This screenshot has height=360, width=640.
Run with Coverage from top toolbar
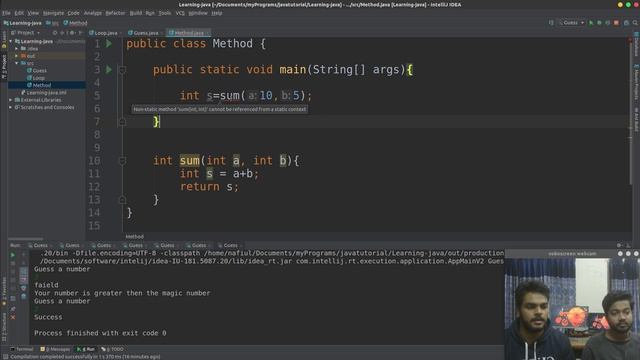[x=608, y=23]
